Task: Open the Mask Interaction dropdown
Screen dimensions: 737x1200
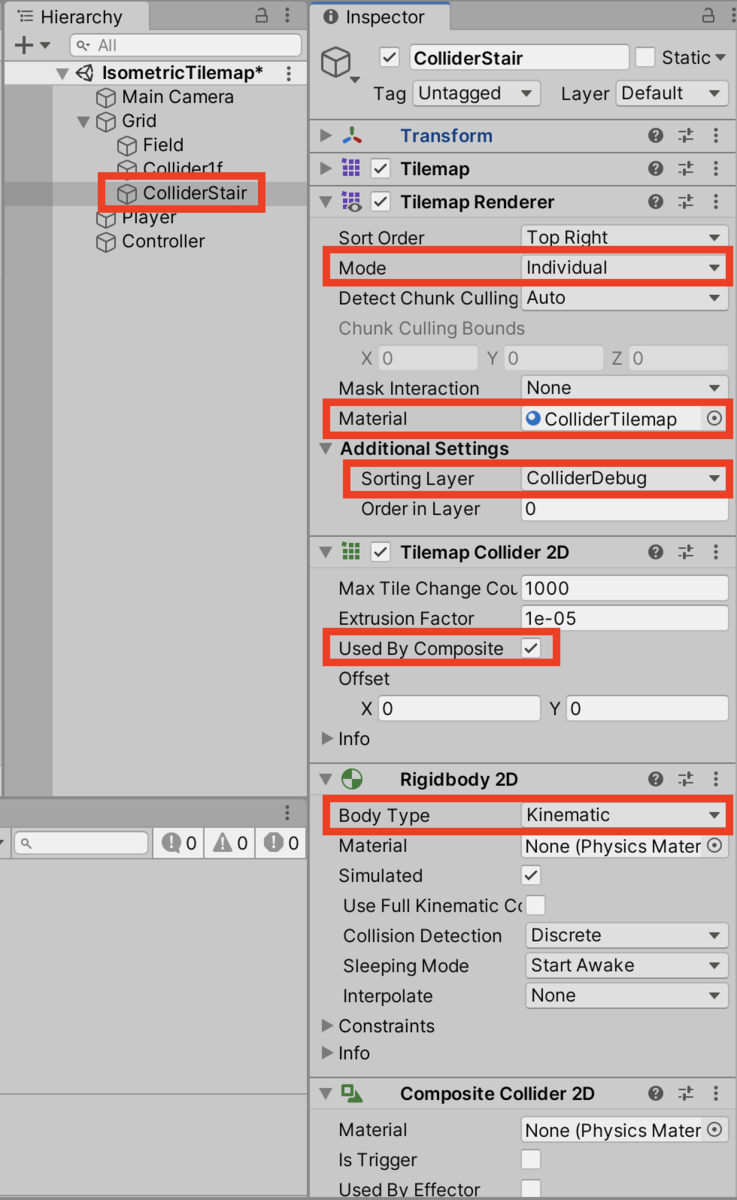Action: (625, 387)
